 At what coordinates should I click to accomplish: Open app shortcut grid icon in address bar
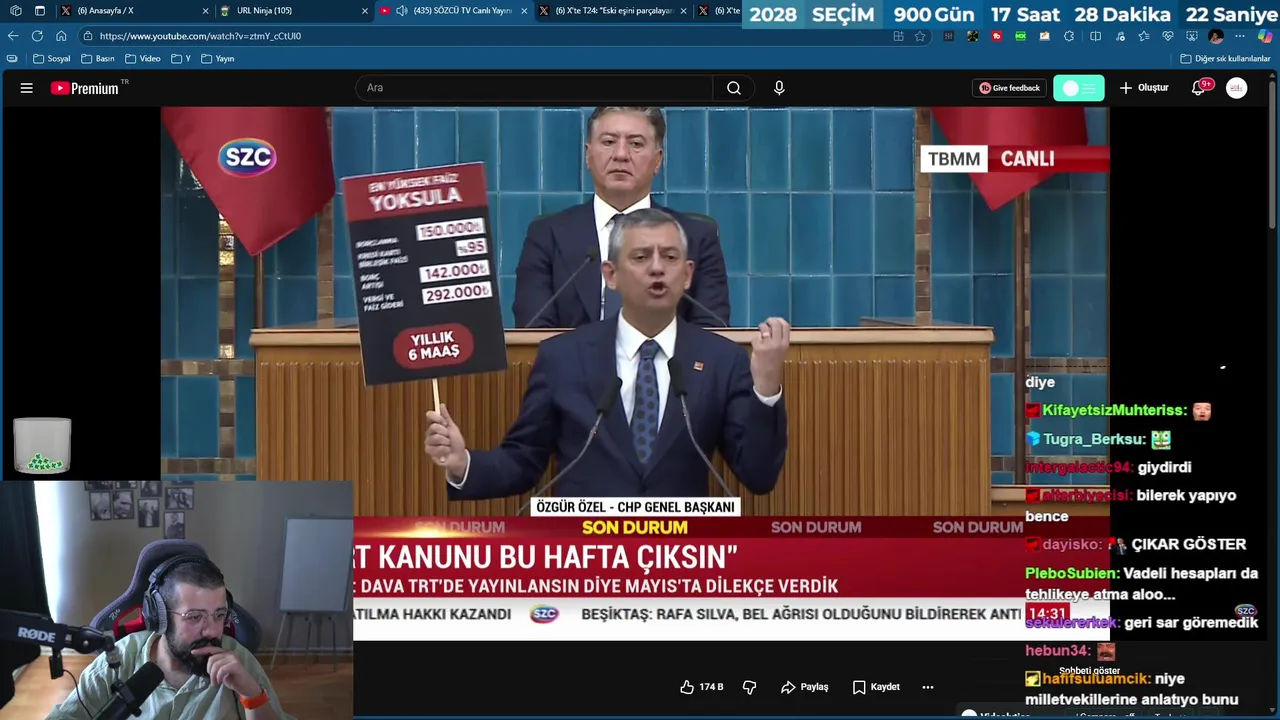pyautogui.click(x=898, y=36)
